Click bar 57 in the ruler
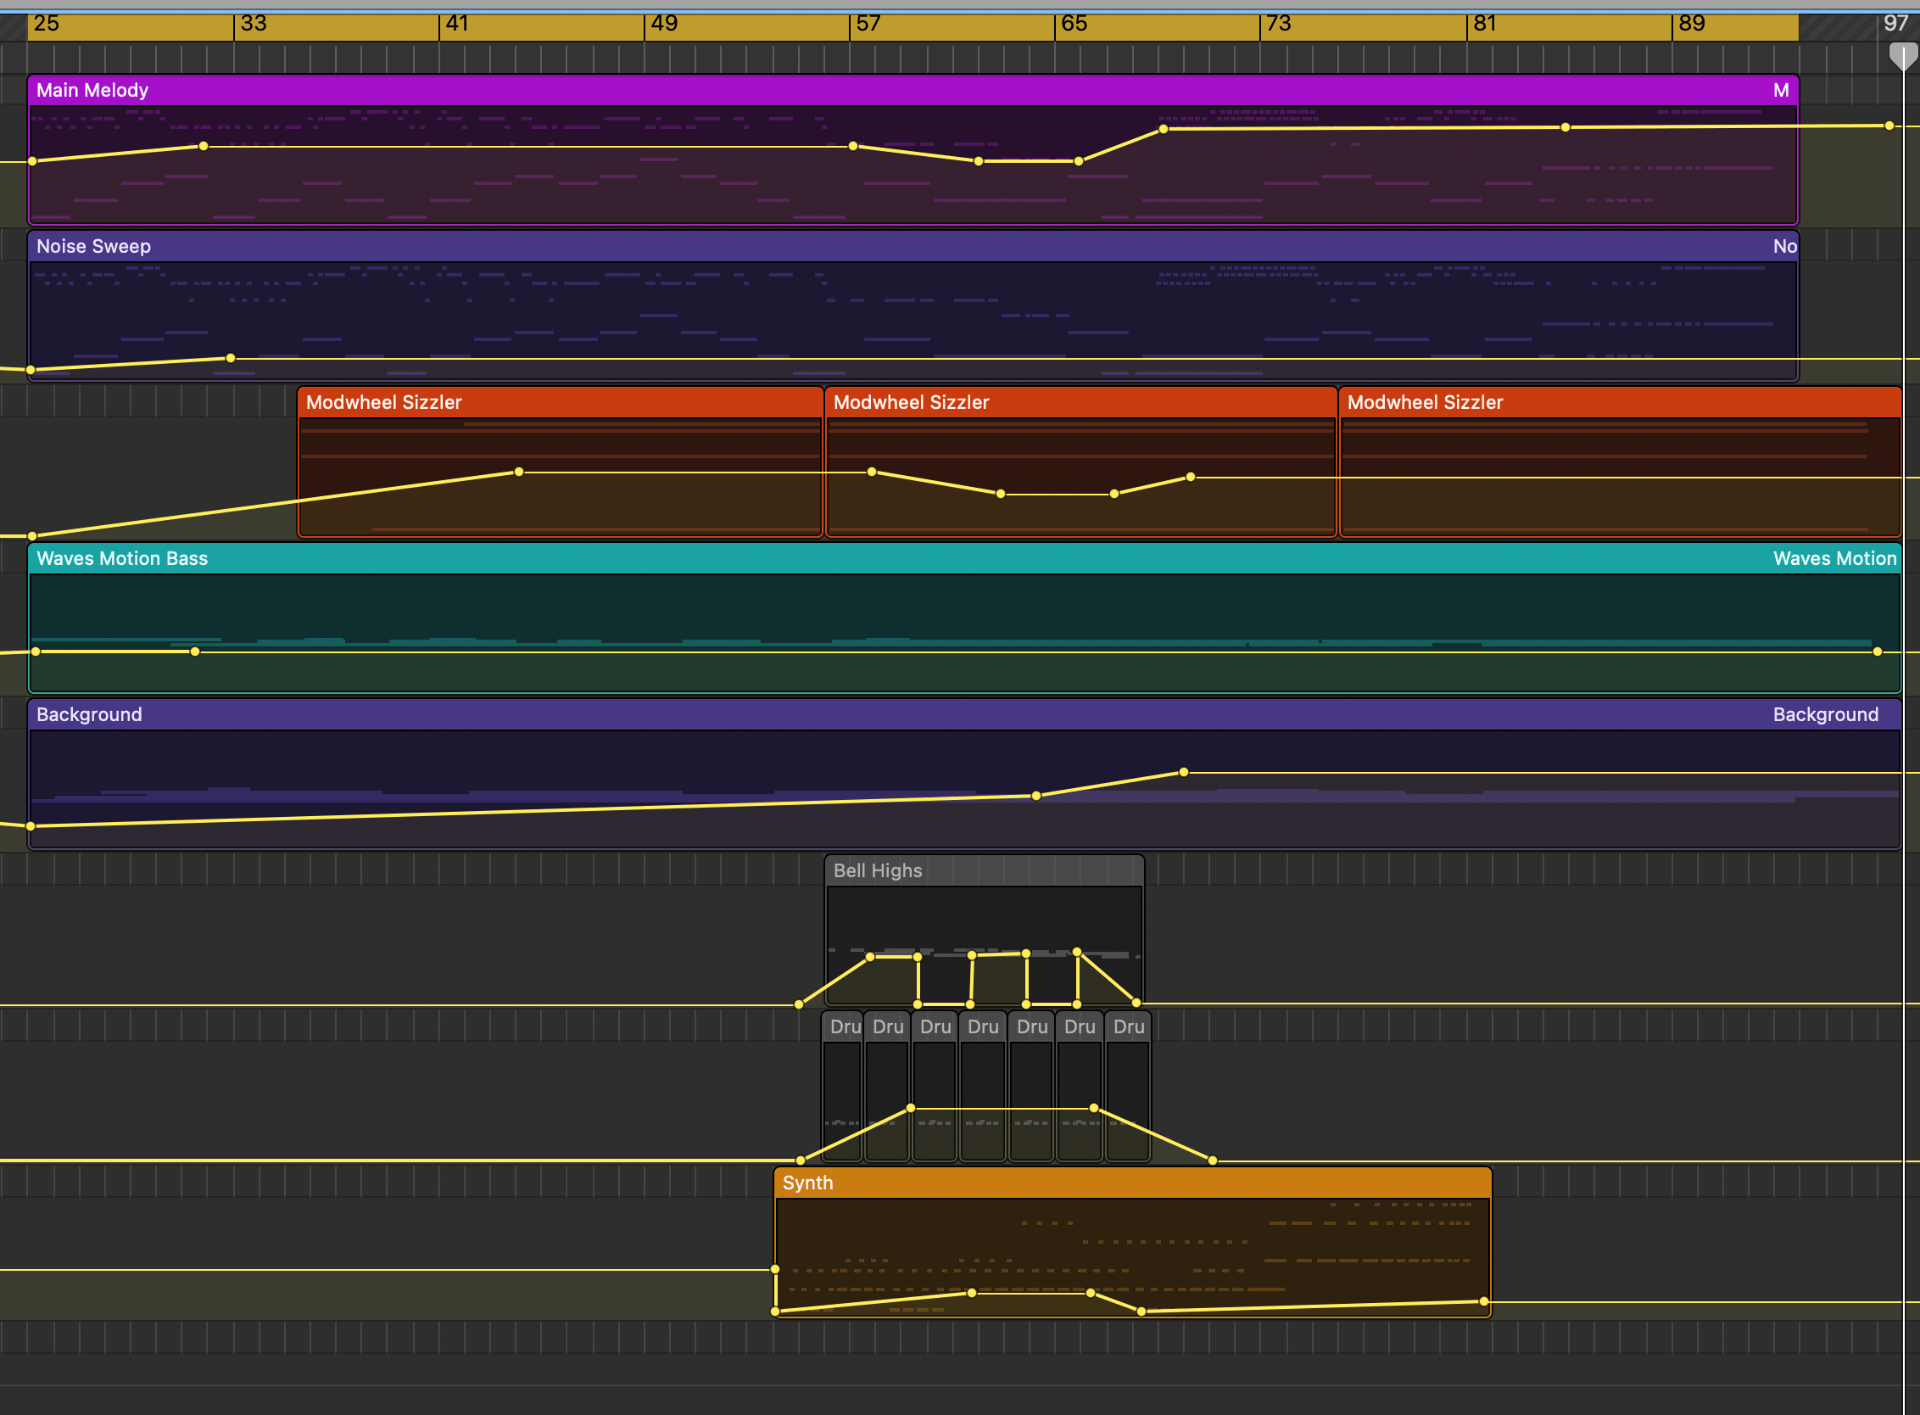 pyautogui.click(x=868, y=24)
